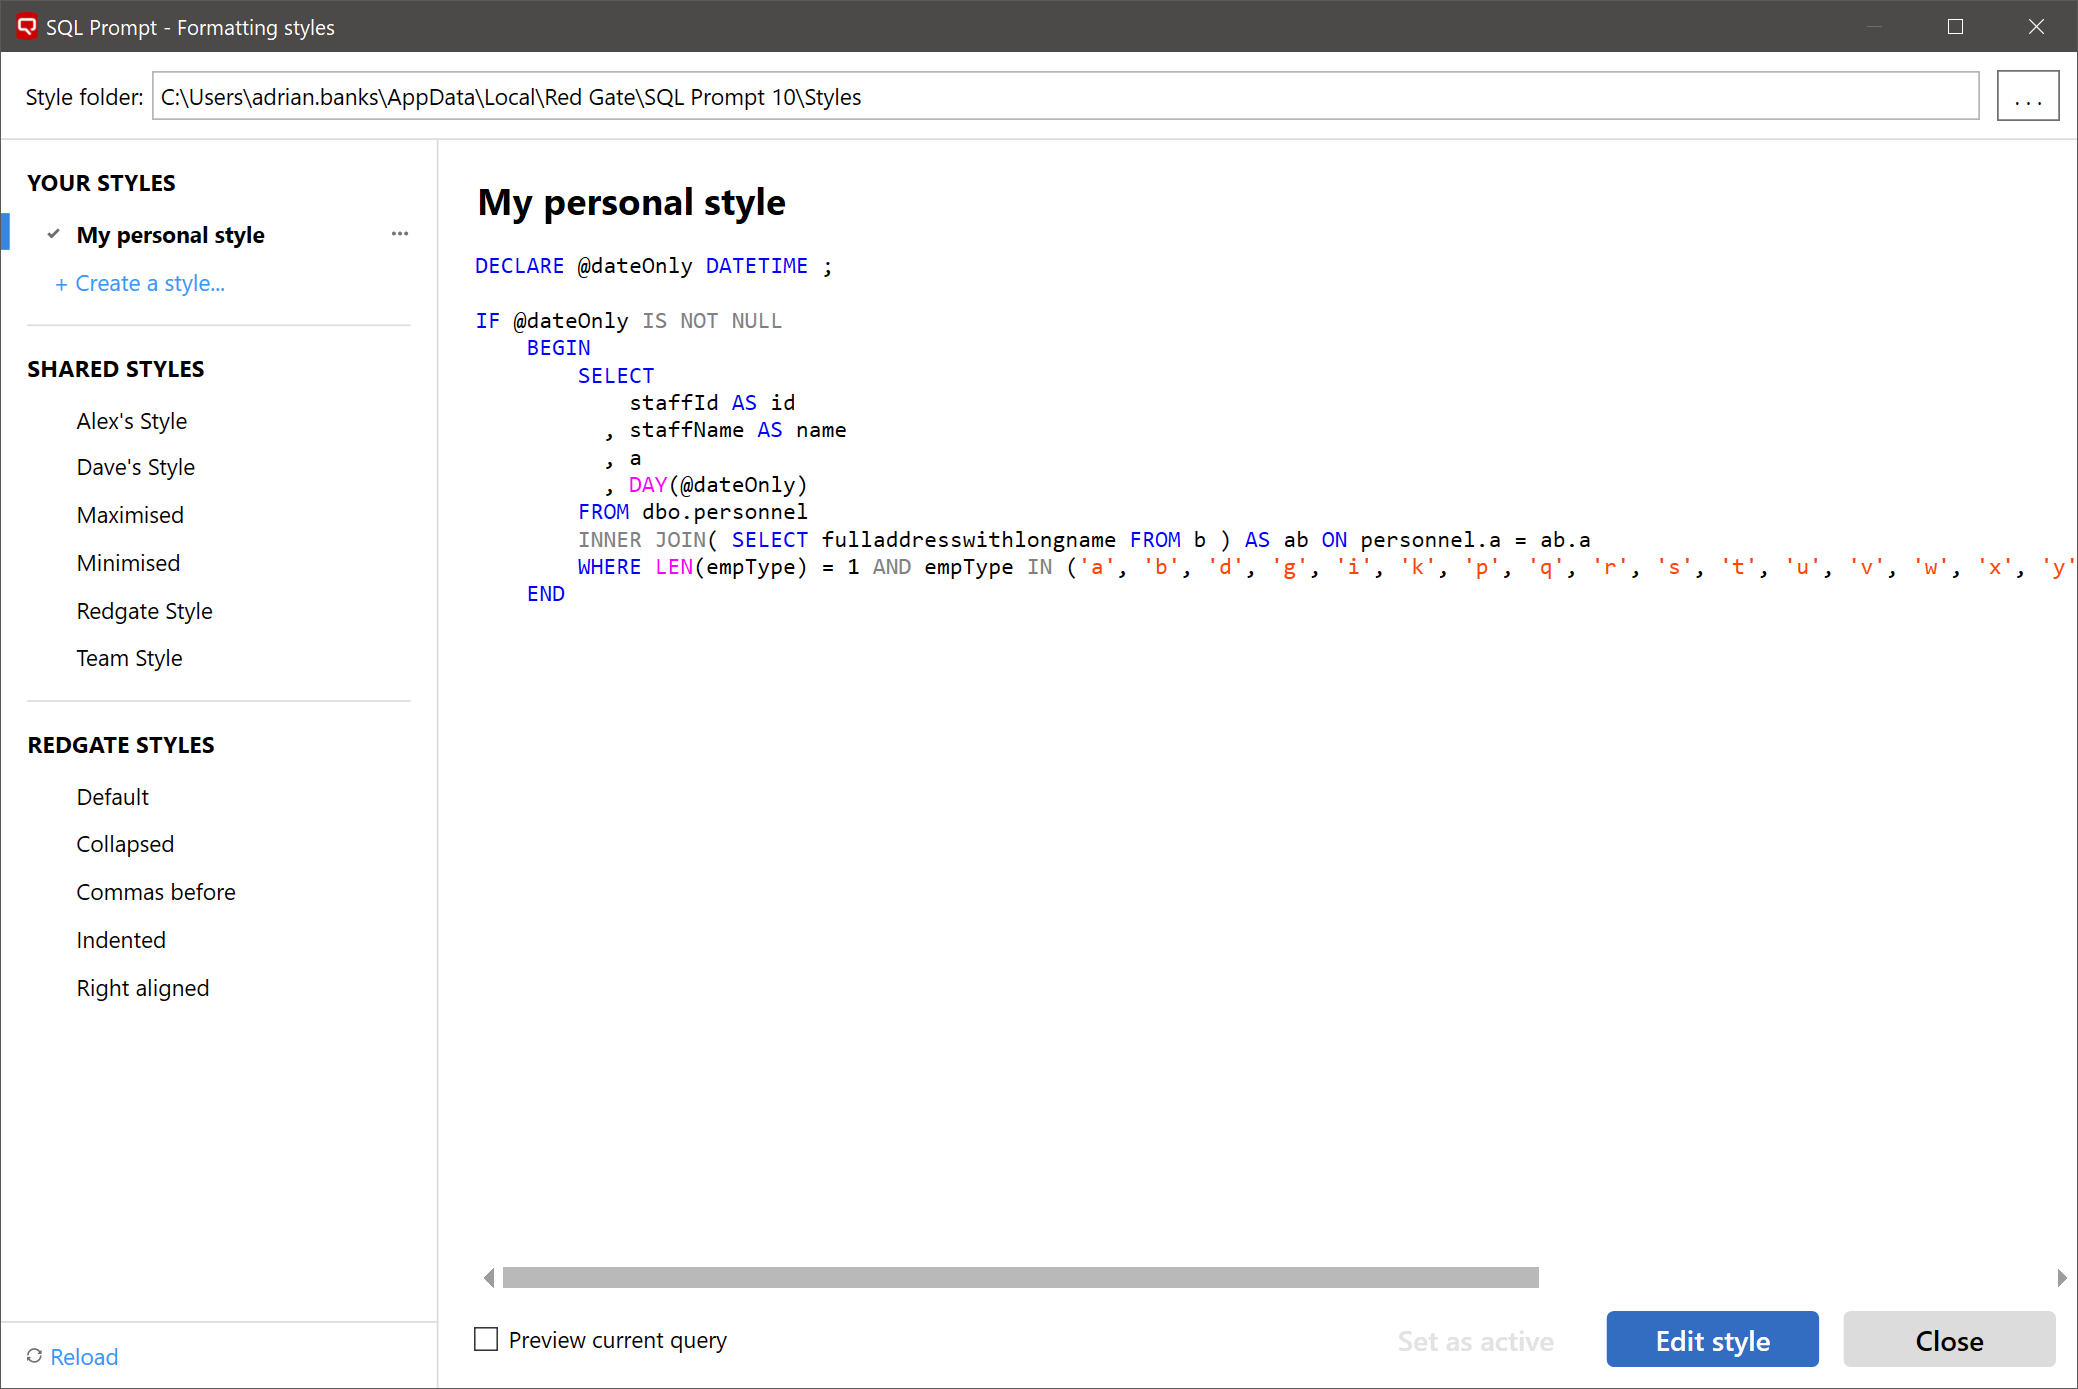Click the active checkmark beside My personal style
This screenshot has width=2078, height=1389.
(53, 233)
